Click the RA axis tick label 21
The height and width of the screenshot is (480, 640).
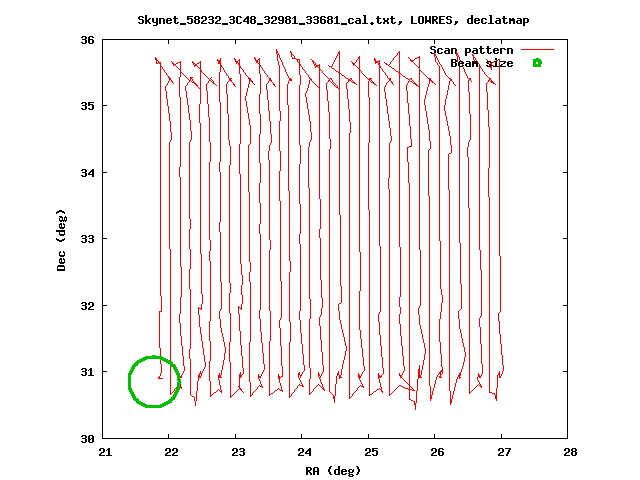[105, 452]
